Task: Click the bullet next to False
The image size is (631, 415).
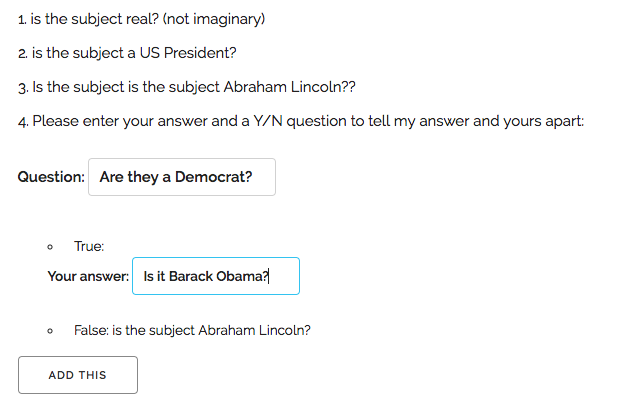Action: [50, 331]
